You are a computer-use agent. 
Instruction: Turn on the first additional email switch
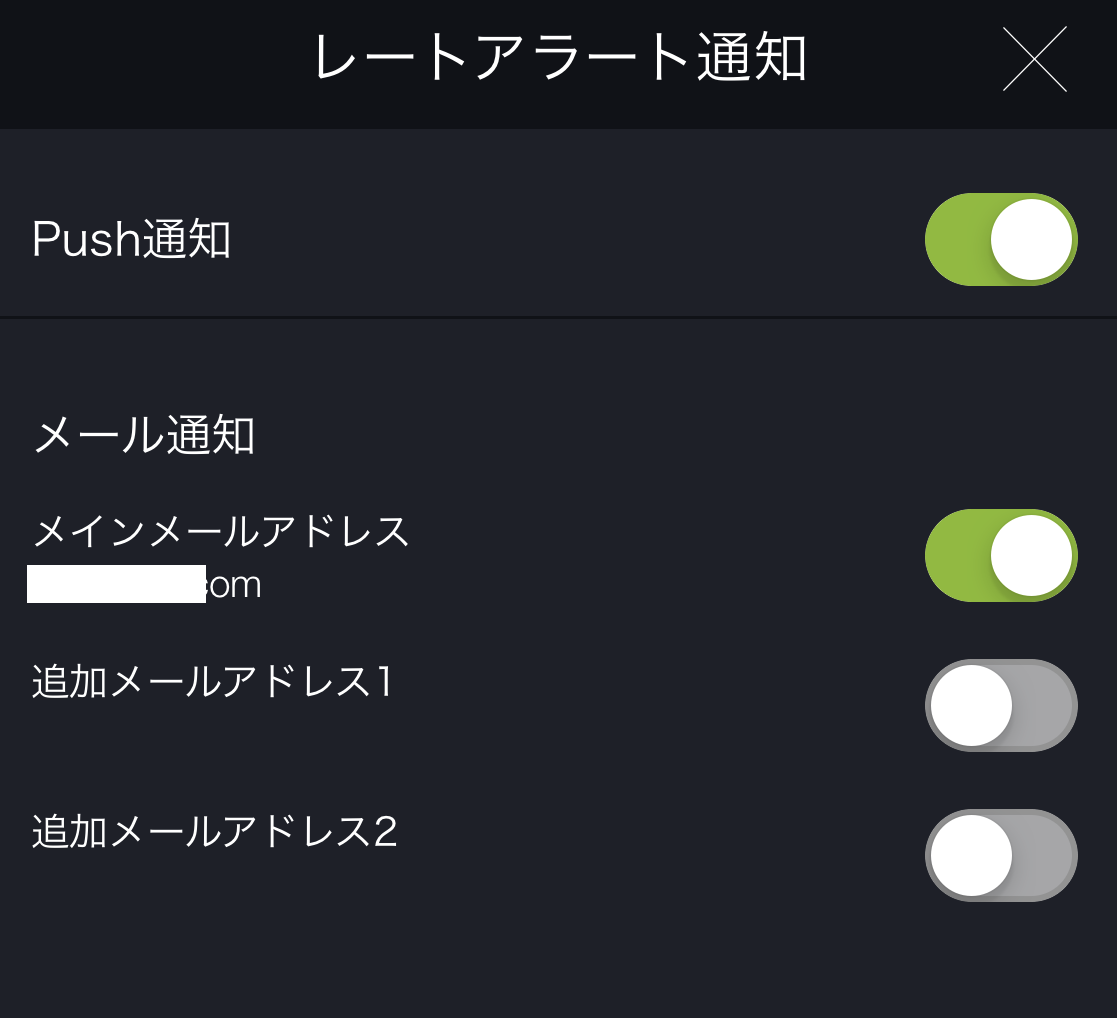coord(1000,704)
